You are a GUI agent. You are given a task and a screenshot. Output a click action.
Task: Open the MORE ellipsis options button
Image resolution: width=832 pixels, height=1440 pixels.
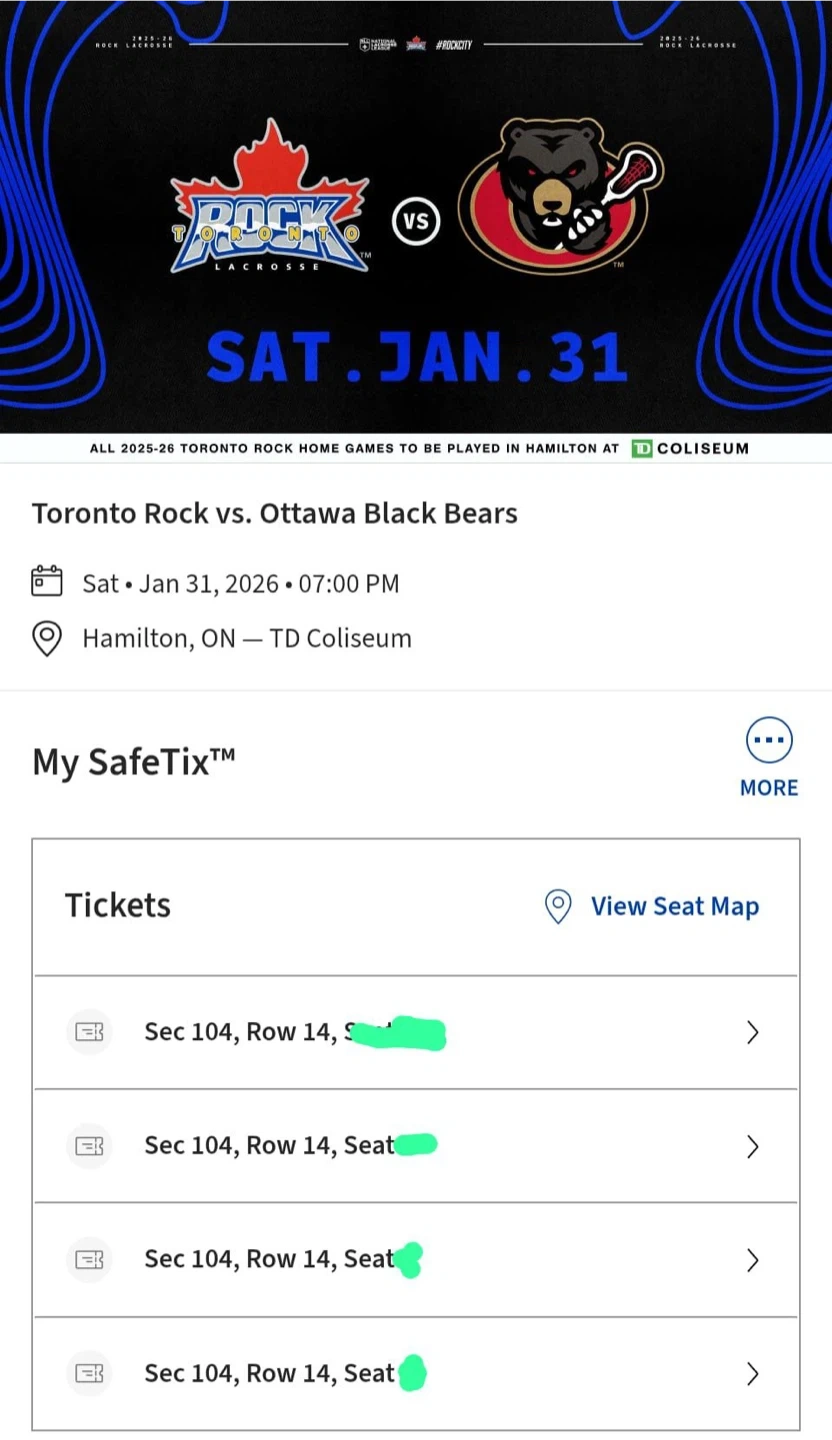coord(769,742)
